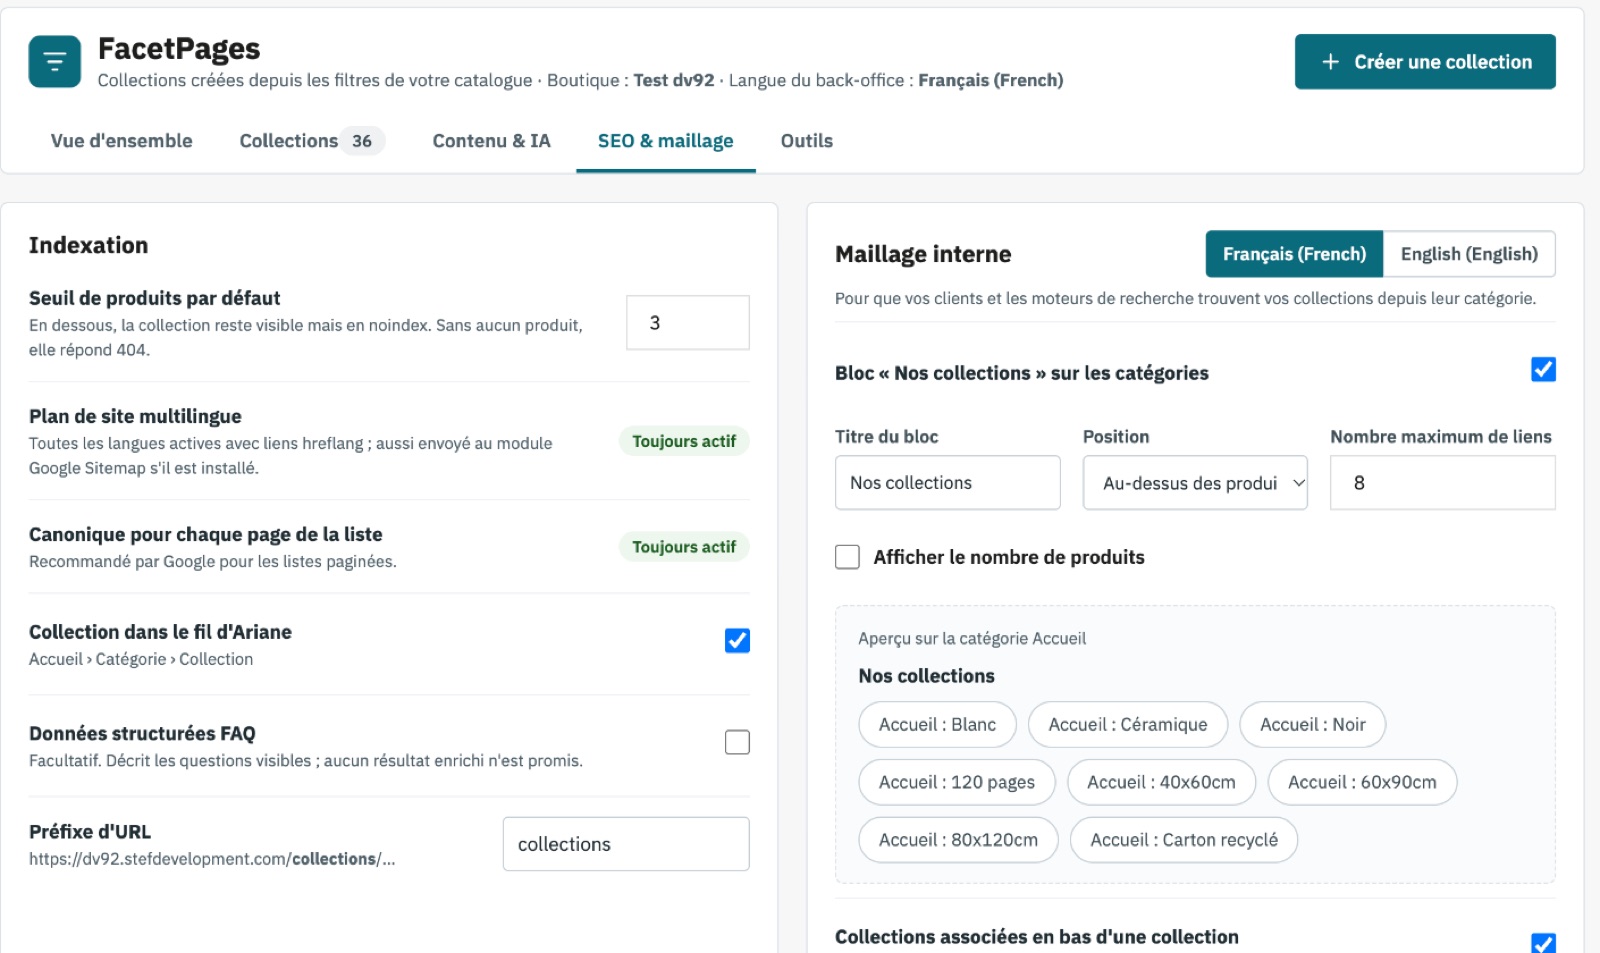The height and width of the screenshot is (953, 1600).
Task: Select the SEO & maillage tab
Action: click(666, 141)
